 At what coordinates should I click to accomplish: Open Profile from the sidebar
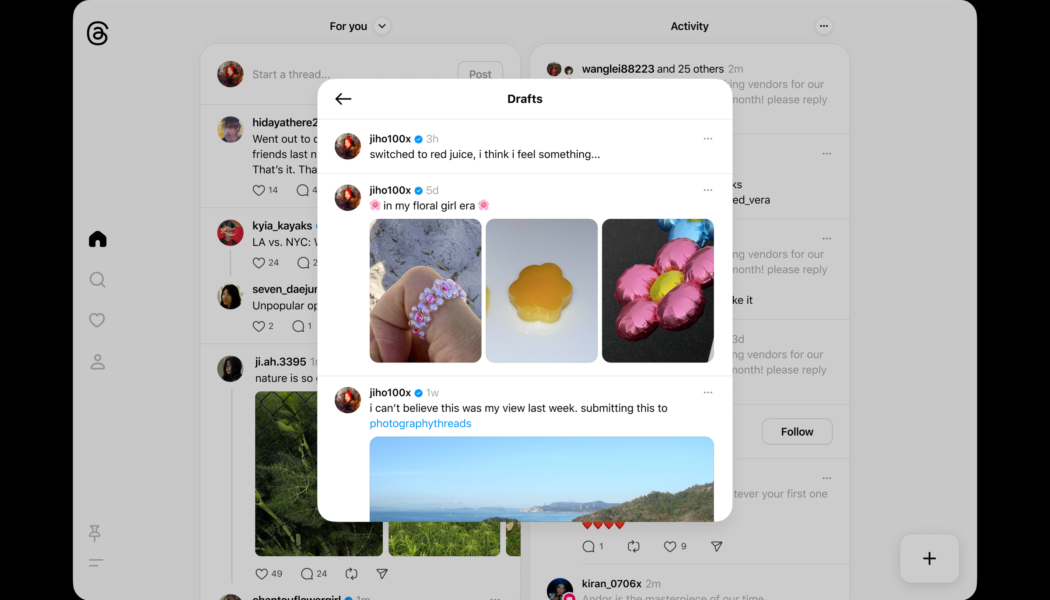click(x=97, y=362)
